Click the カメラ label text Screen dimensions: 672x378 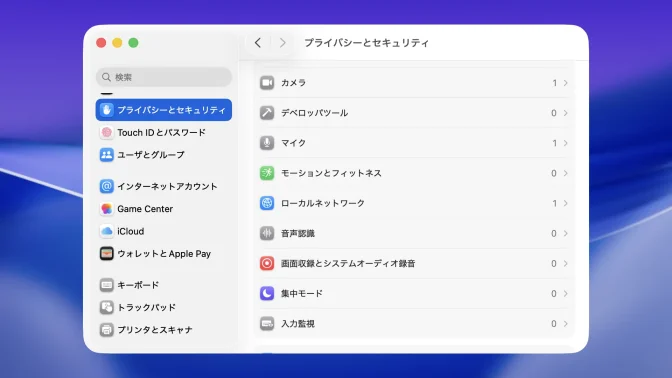[x=293, y=83]
